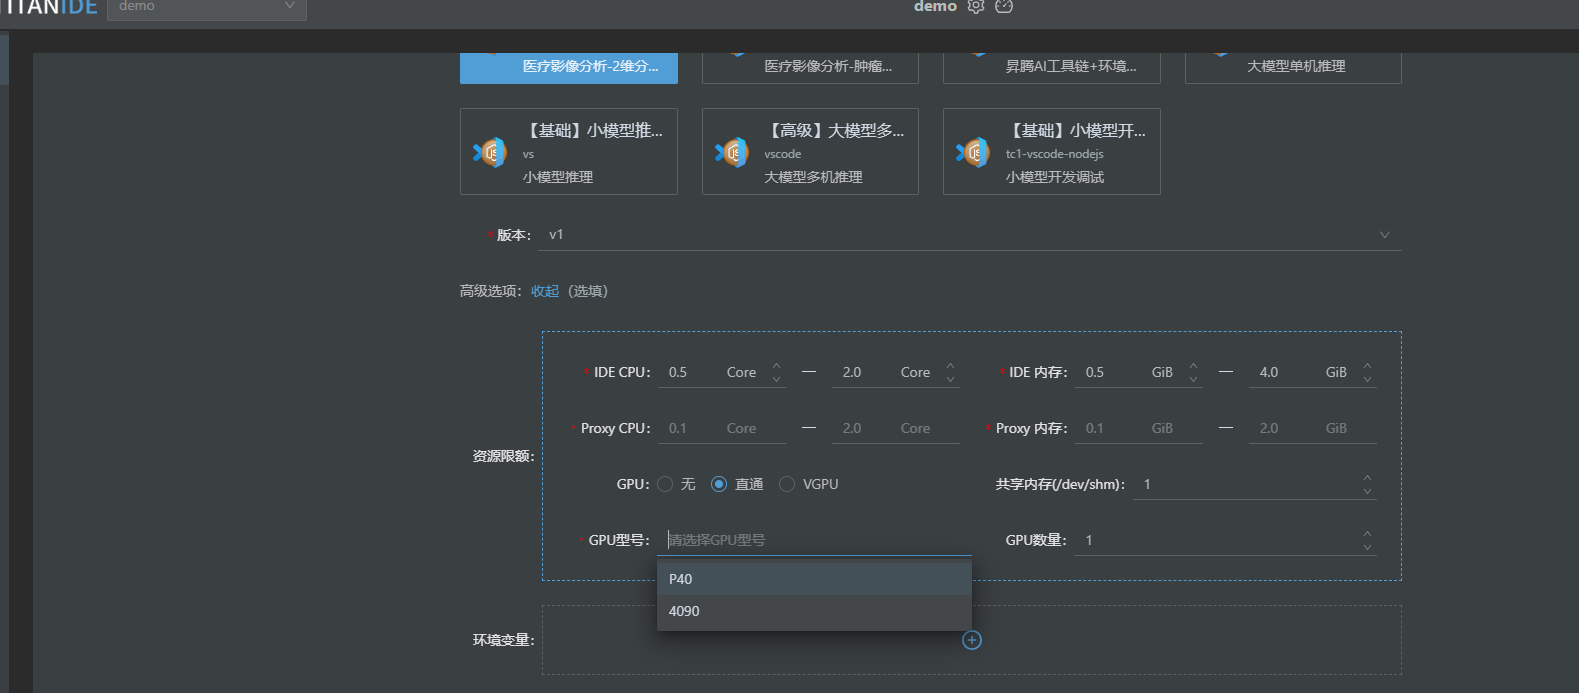The height and width of the screenshot is (693, 1579).
Task: Open the demo project dropdown at top left
Action: (206, 8)
